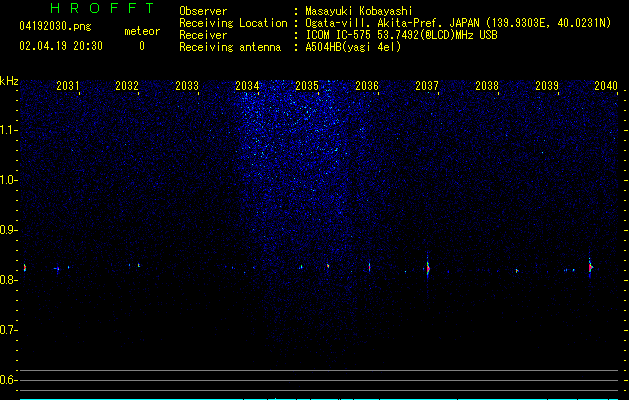Click the 1.1 kHz frequency label
This screenshot has height=400, width=629.
[8, 130]
